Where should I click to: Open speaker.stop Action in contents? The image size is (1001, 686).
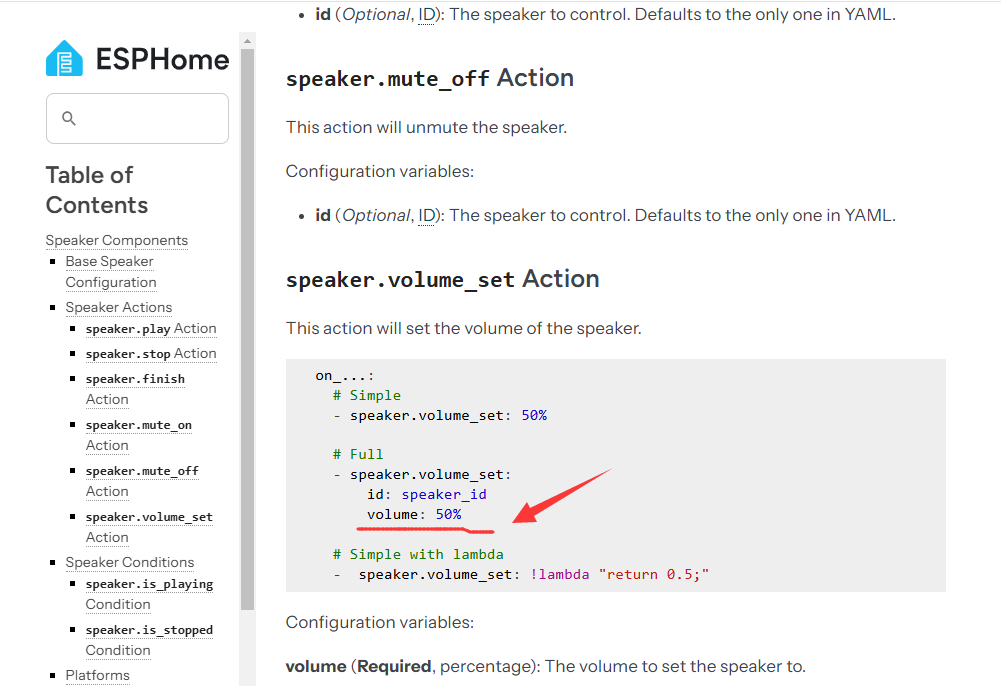[x=150, y=353]
